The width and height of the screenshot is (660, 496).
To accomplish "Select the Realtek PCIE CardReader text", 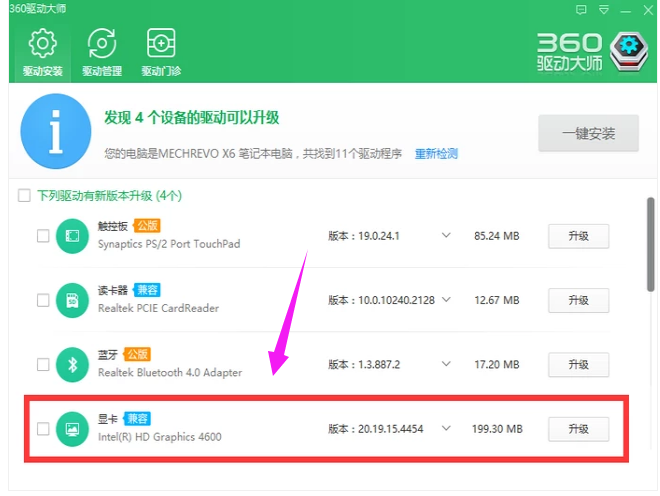I will point(158,309).
